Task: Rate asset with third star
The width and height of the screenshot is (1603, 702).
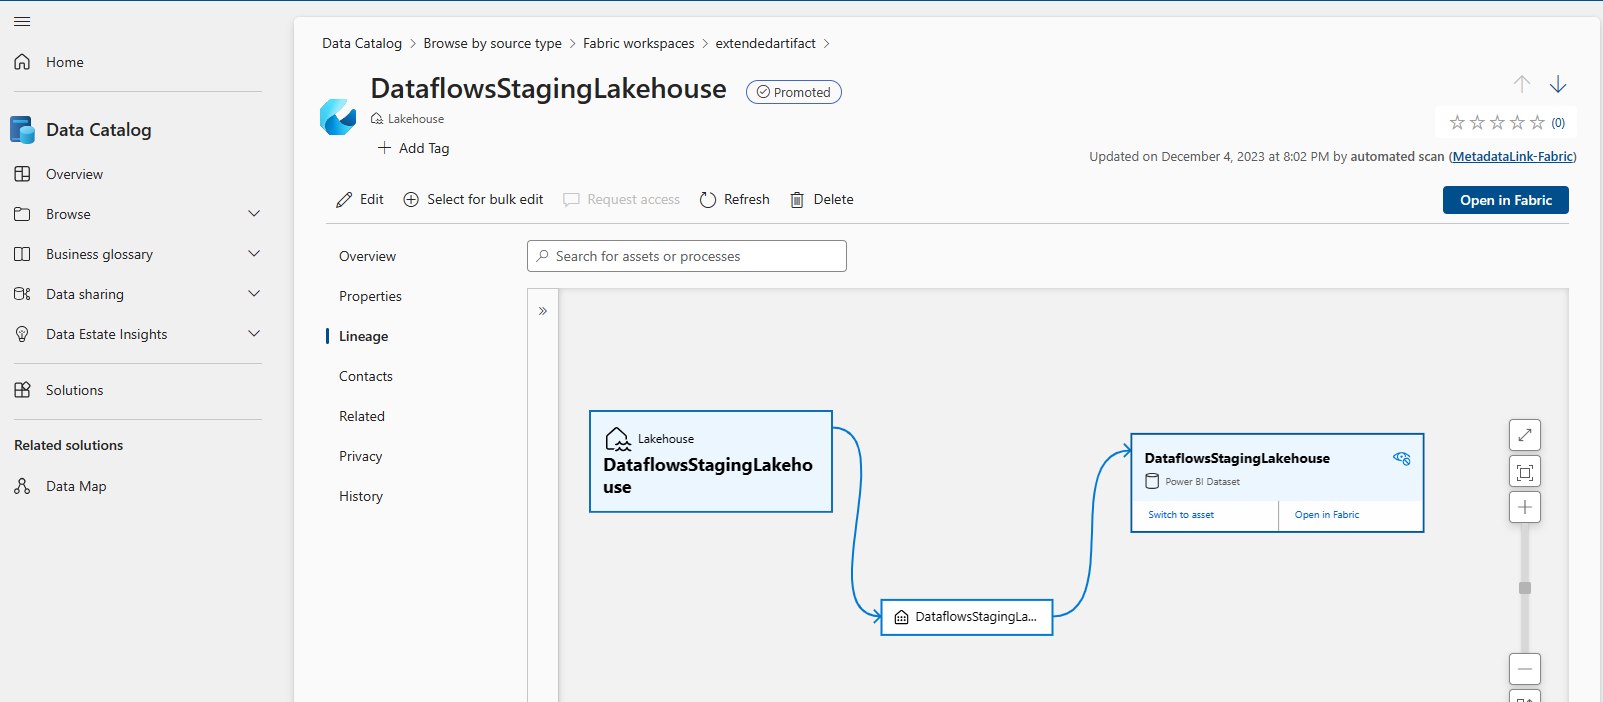Action: 1497,122
